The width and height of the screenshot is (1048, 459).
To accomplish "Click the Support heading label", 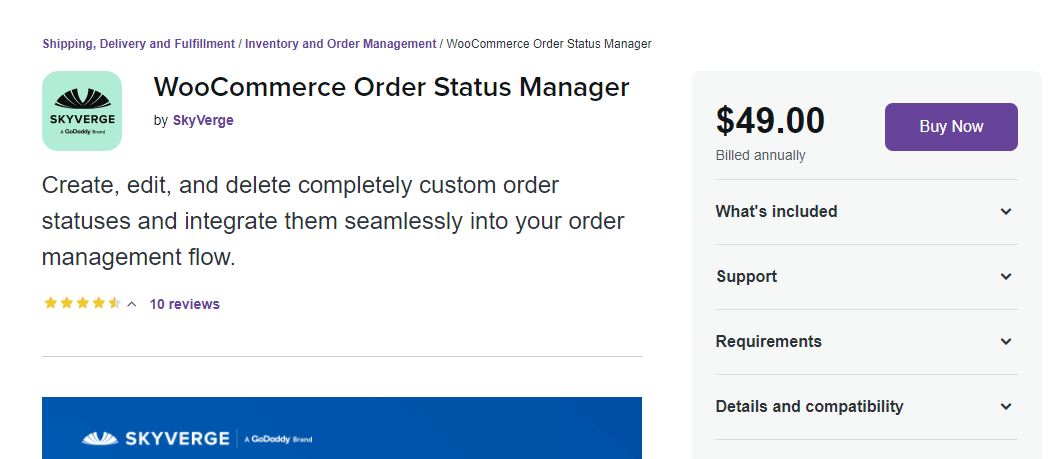I will point(747,277).
